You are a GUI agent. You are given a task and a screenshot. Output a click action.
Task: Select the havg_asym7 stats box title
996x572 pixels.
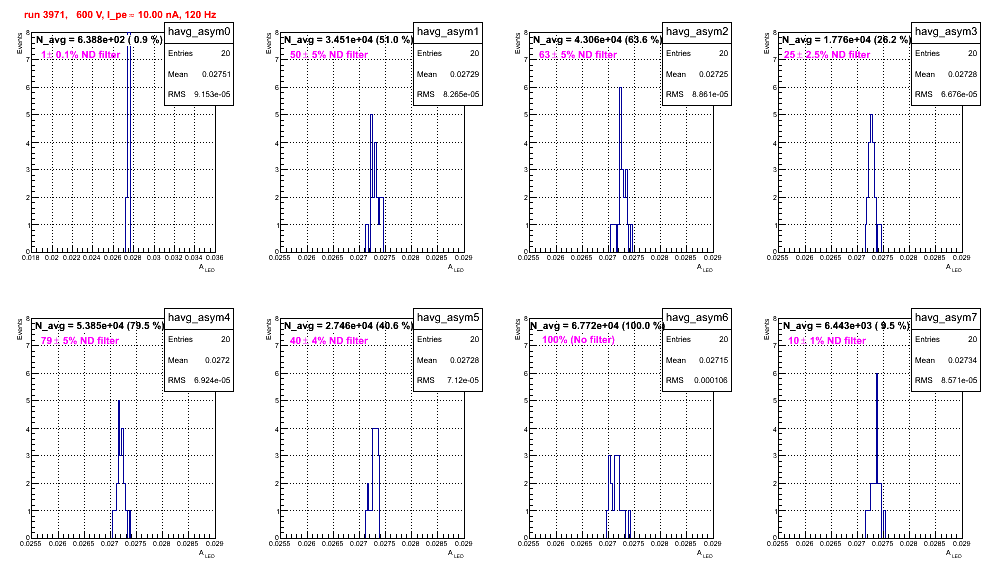(946, 317)
